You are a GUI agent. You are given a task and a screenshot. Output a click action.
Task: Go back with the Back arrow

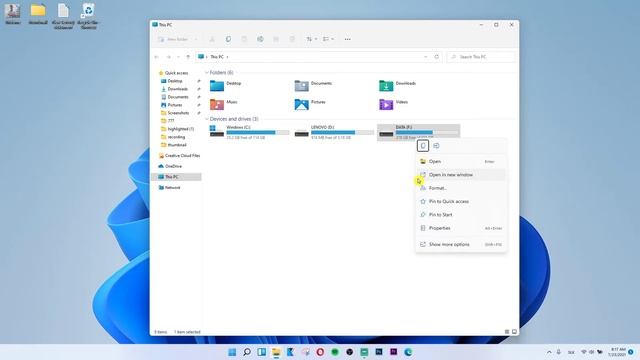157,57
